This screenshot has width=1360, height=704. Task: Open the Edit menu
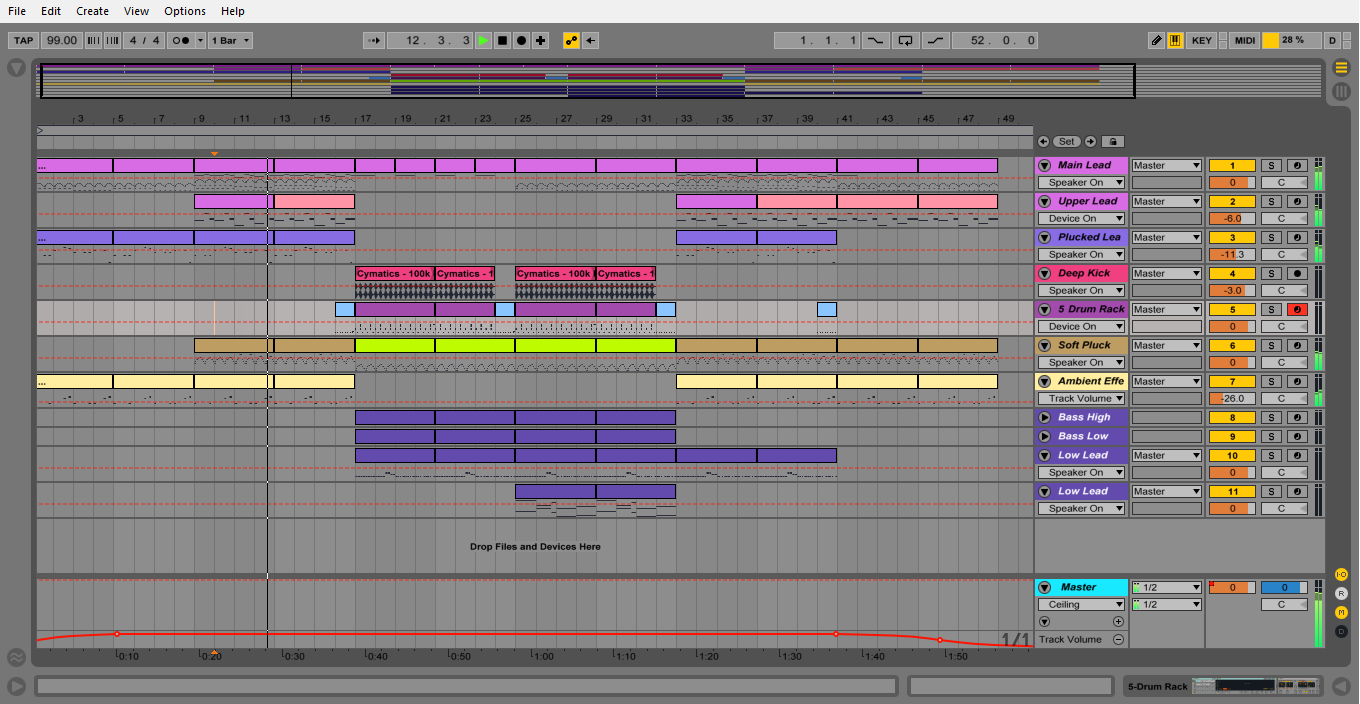click(x=51, y=11)
